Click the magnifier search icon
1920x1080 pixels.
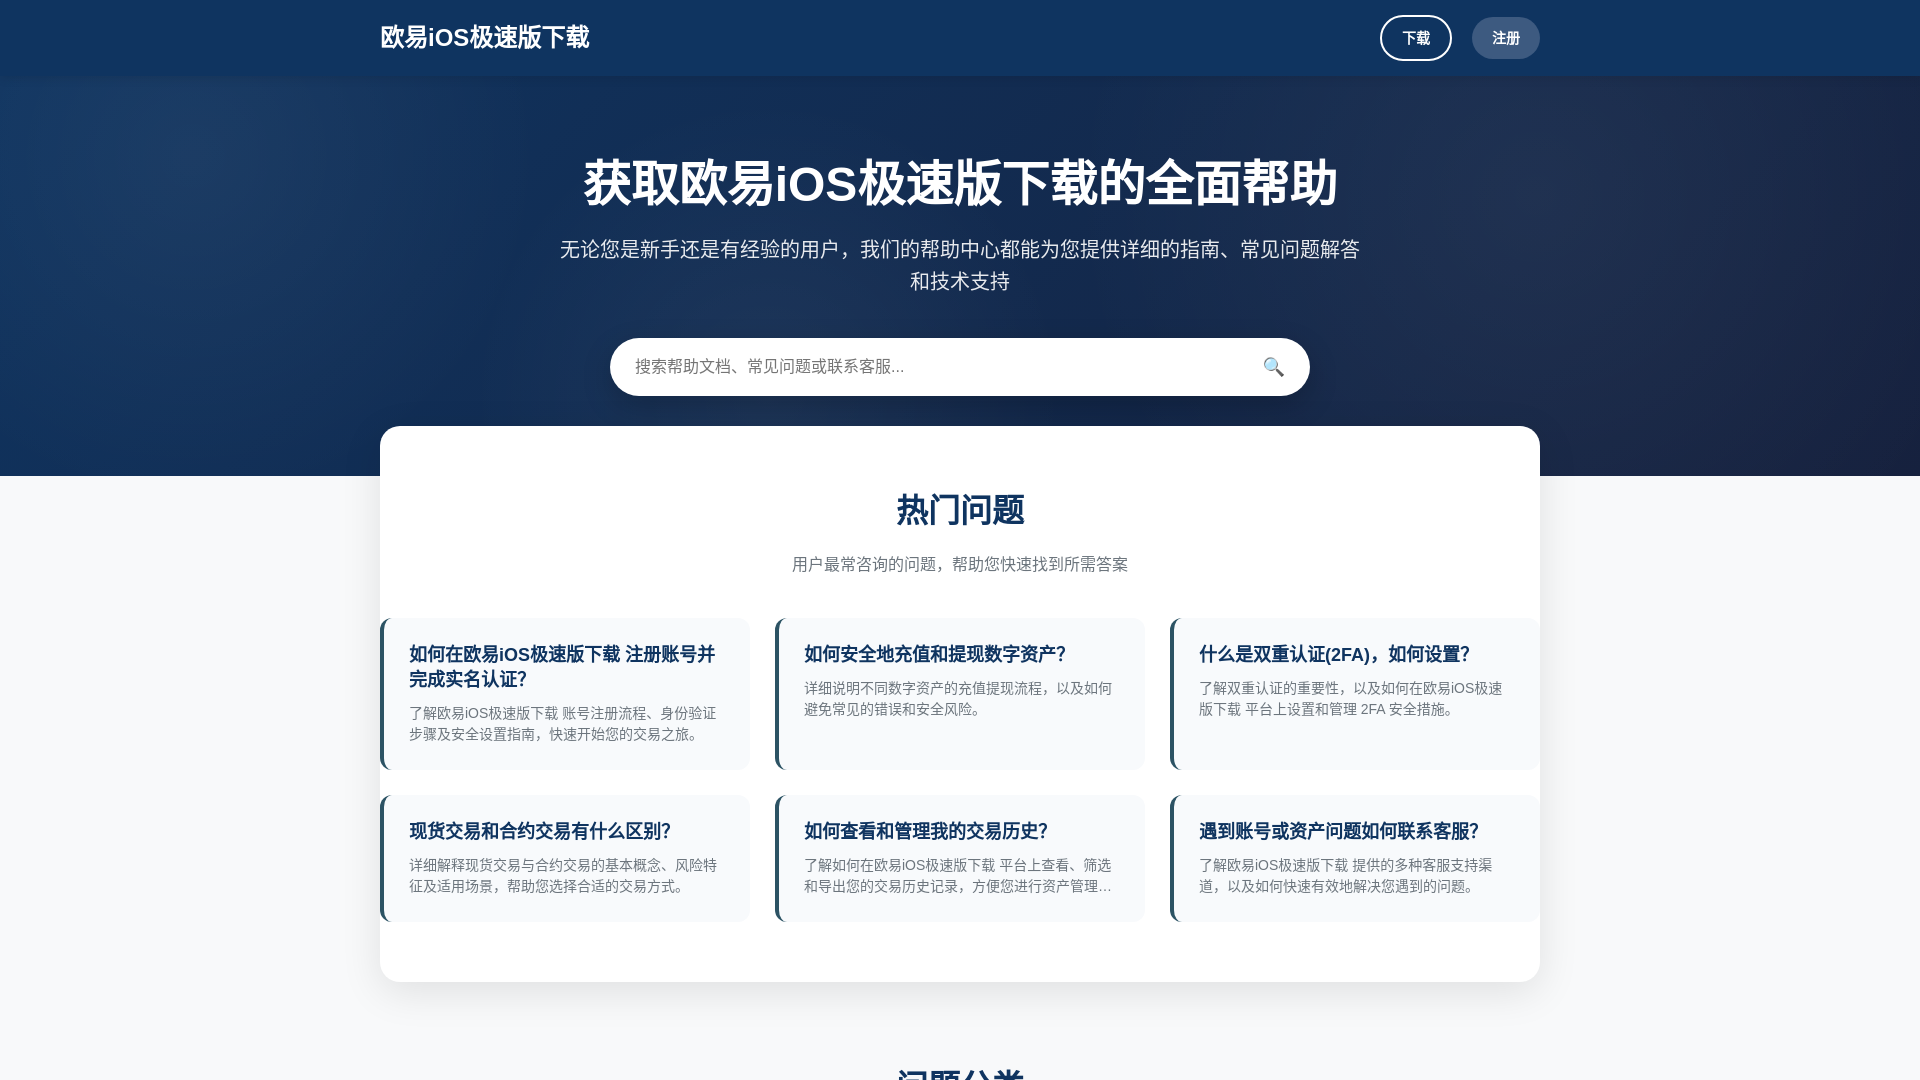pyautogui.click(x=1273, y=367)
